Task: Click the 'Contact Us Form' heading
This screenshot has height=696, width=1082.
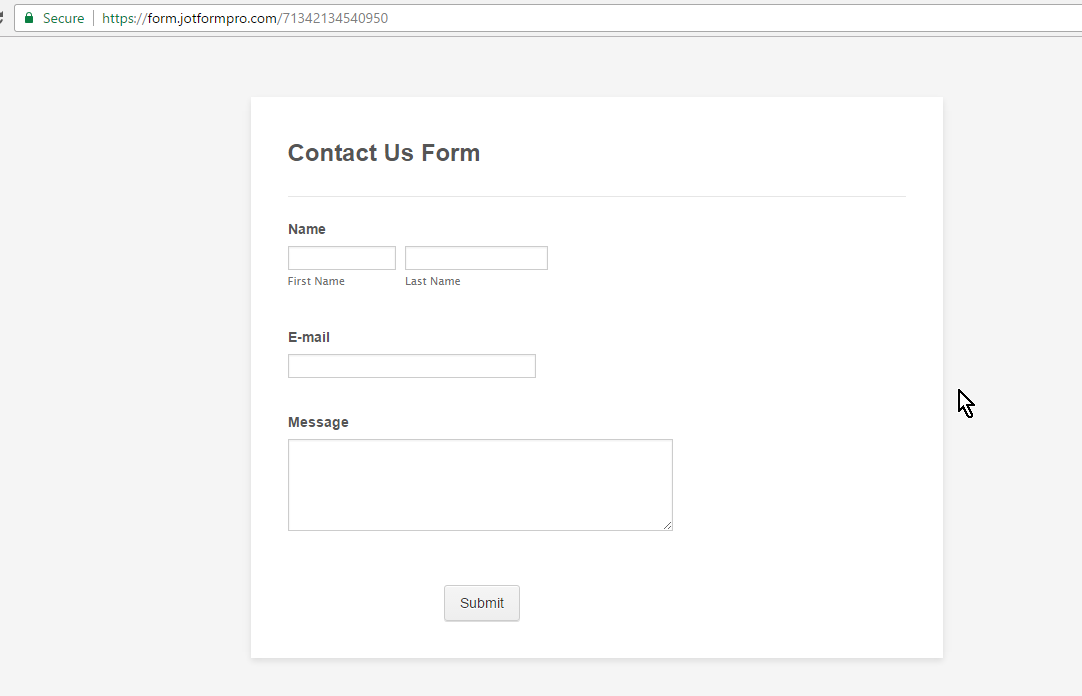Action: pyautogui.click(x=384, y=153)
